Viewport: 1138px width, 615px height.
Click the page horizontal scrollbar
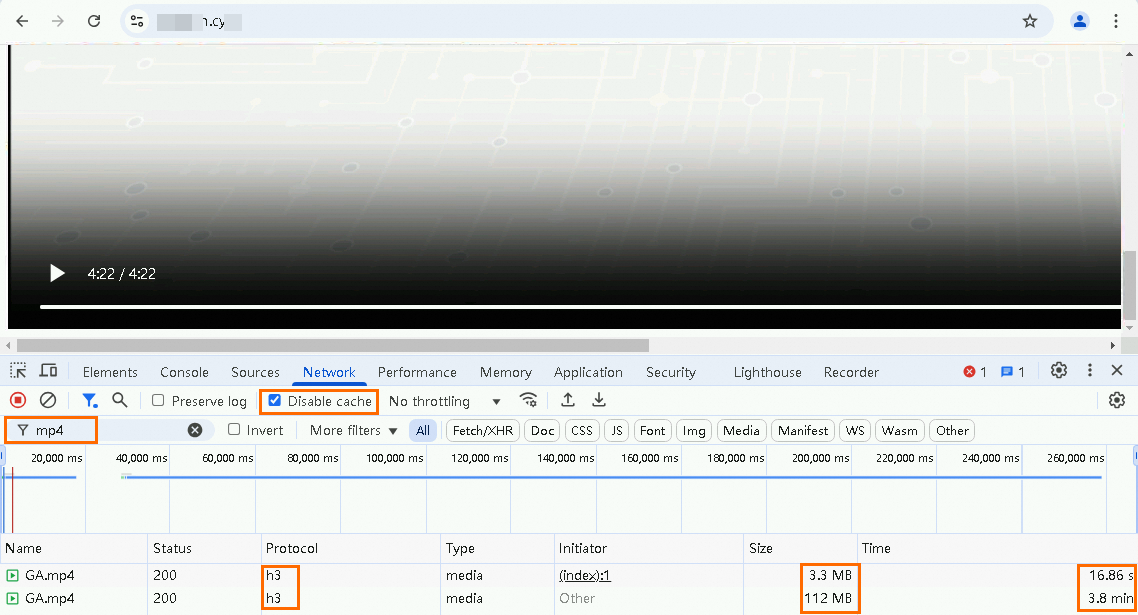332,346
